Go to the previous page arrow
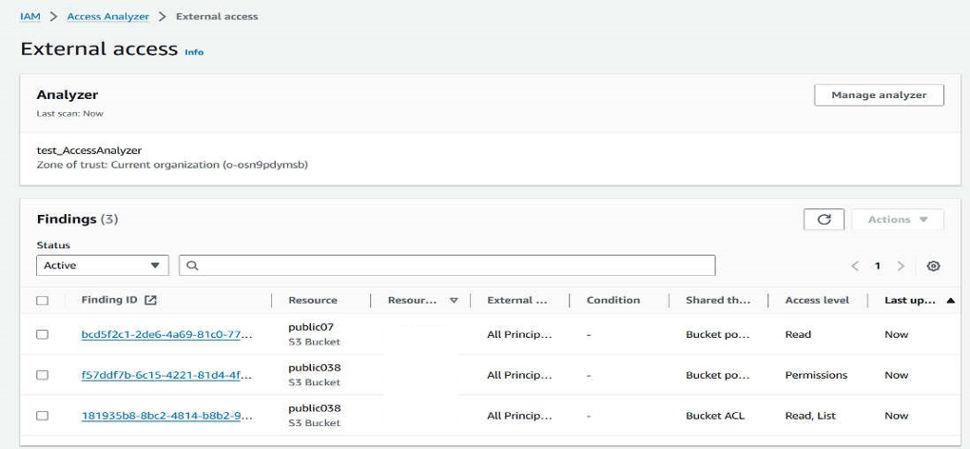Image resolution: width=970 pixels, height=449 pixels. [x=855, y=266]
